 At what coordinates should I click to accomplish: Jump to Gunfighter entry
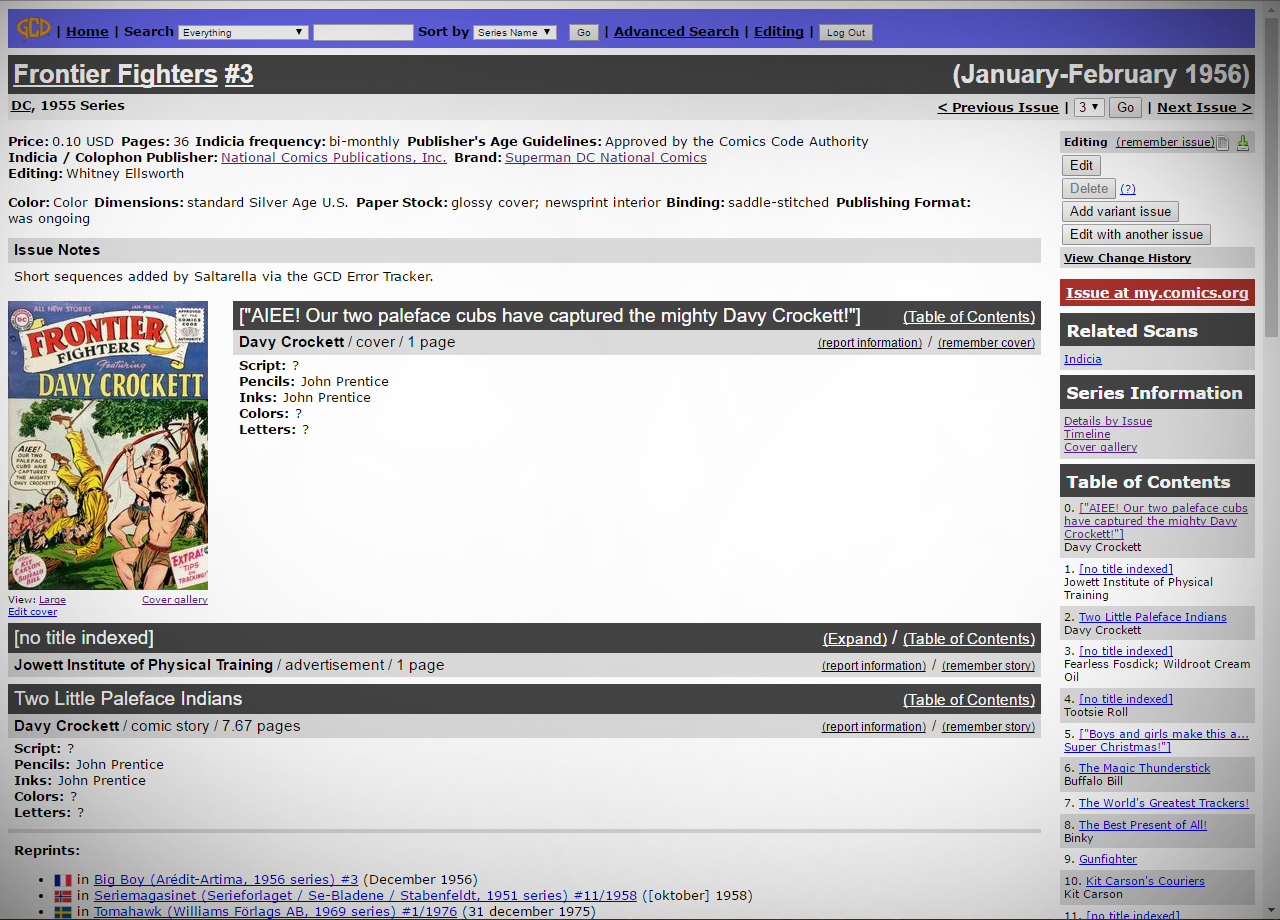(1108, 859)
